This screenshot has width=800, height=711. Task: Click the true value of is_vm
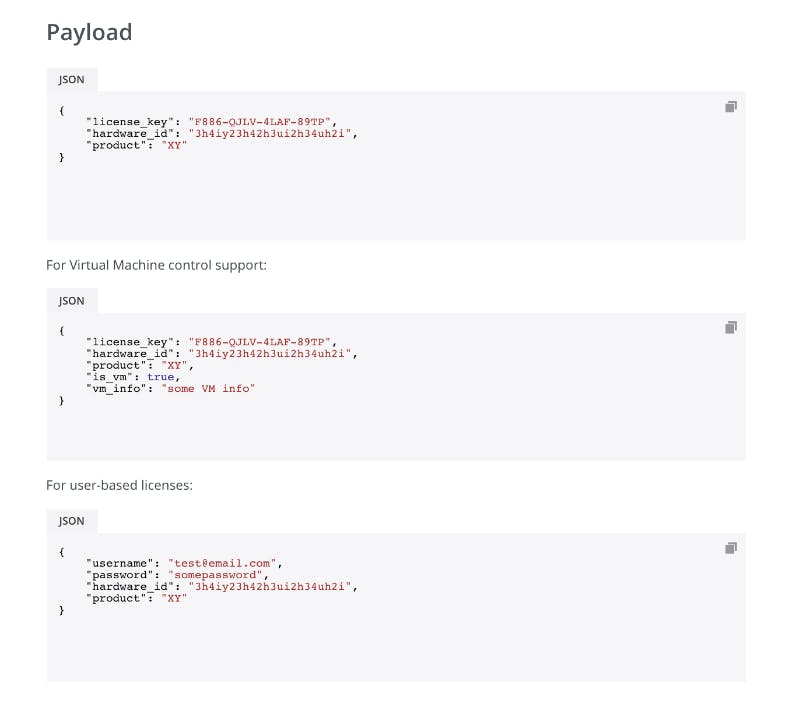point(161,377)
